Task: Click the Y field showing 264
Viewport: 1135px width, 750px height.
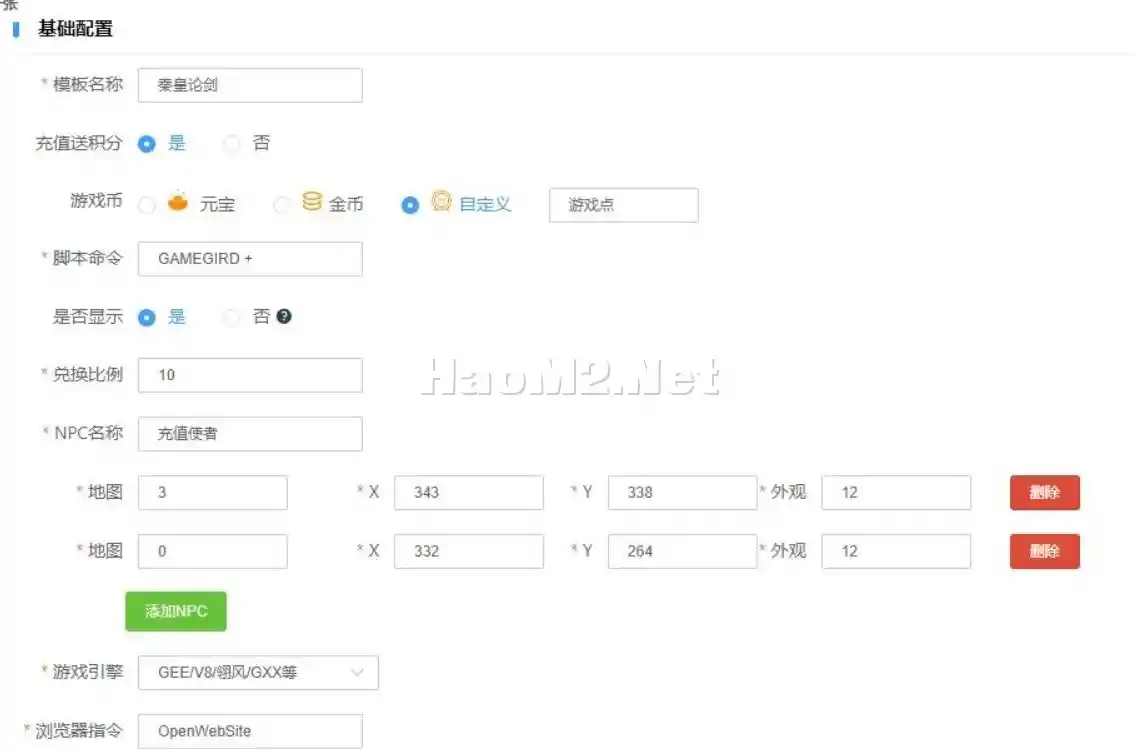Action: click(x=683, y=551)
